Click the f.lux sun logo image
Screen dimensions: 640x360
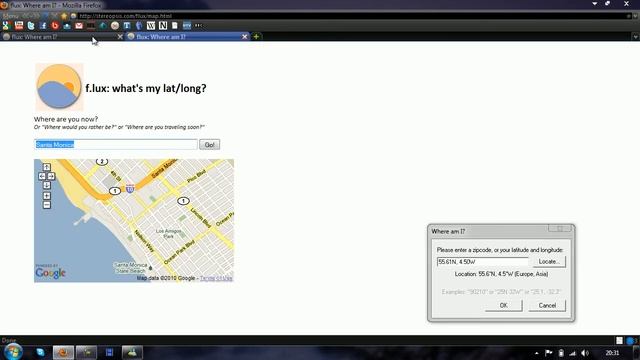(x=59, y=87)
